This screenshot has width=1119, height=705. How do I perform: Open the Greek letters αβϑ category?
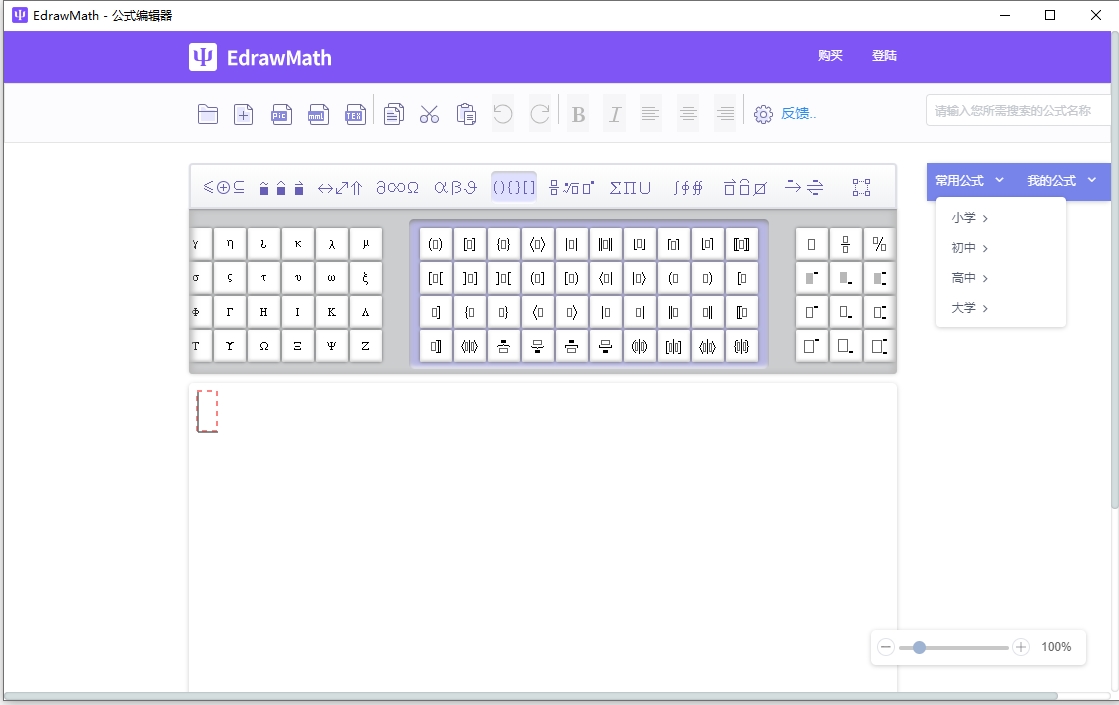(x=455, y=188)
